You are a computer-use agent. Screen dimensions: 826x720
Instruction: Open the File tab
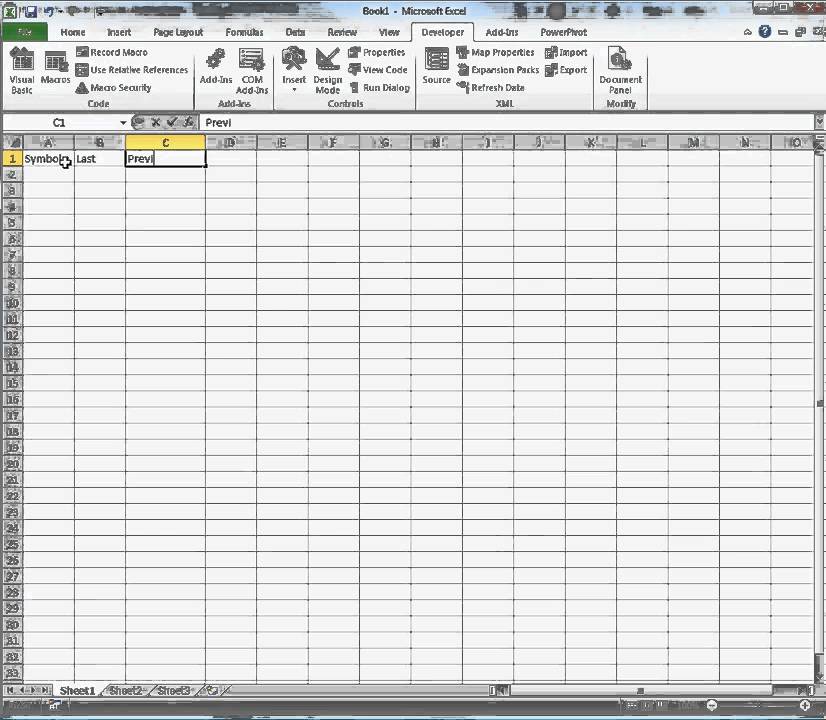pos(25,32)
